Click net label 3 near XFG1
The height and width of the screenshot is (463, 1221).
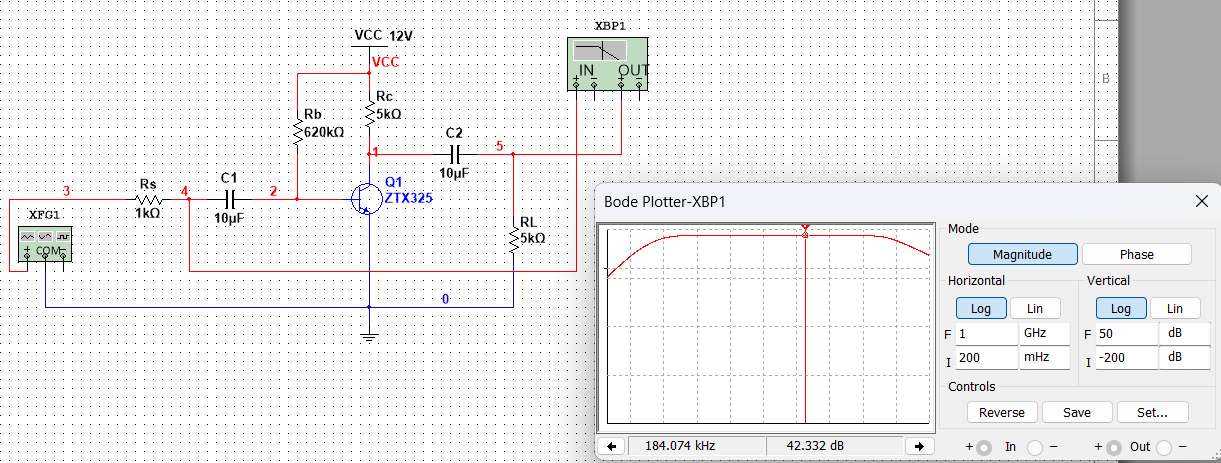click(66, 191)
